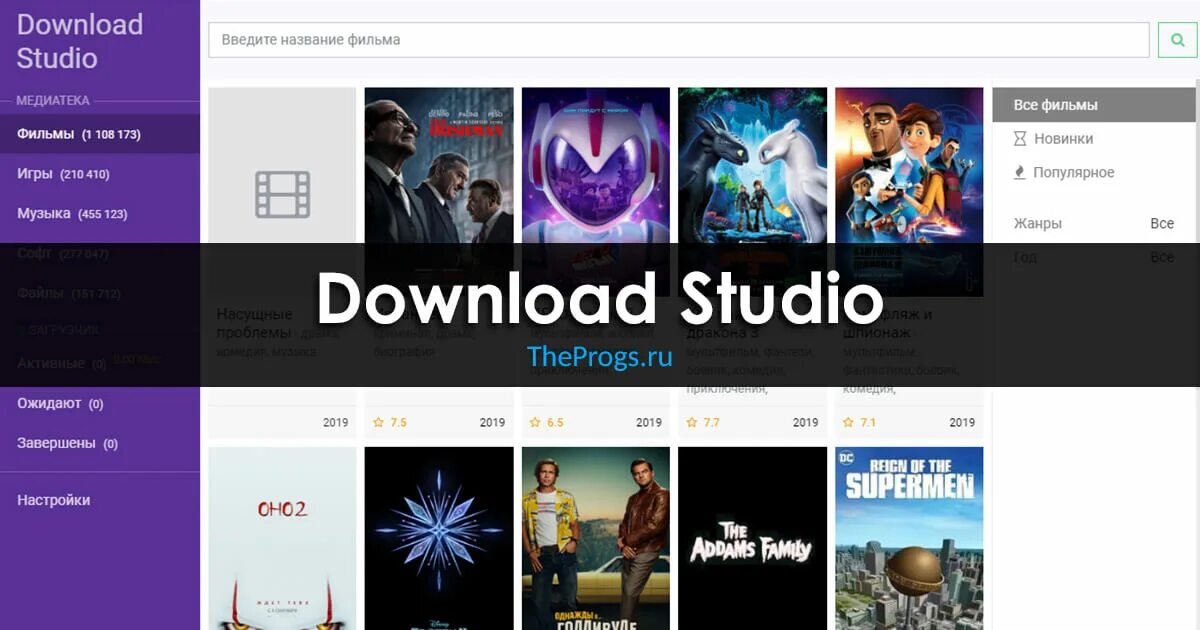Click the flame icon next to Популярное

click(1020, 173)
